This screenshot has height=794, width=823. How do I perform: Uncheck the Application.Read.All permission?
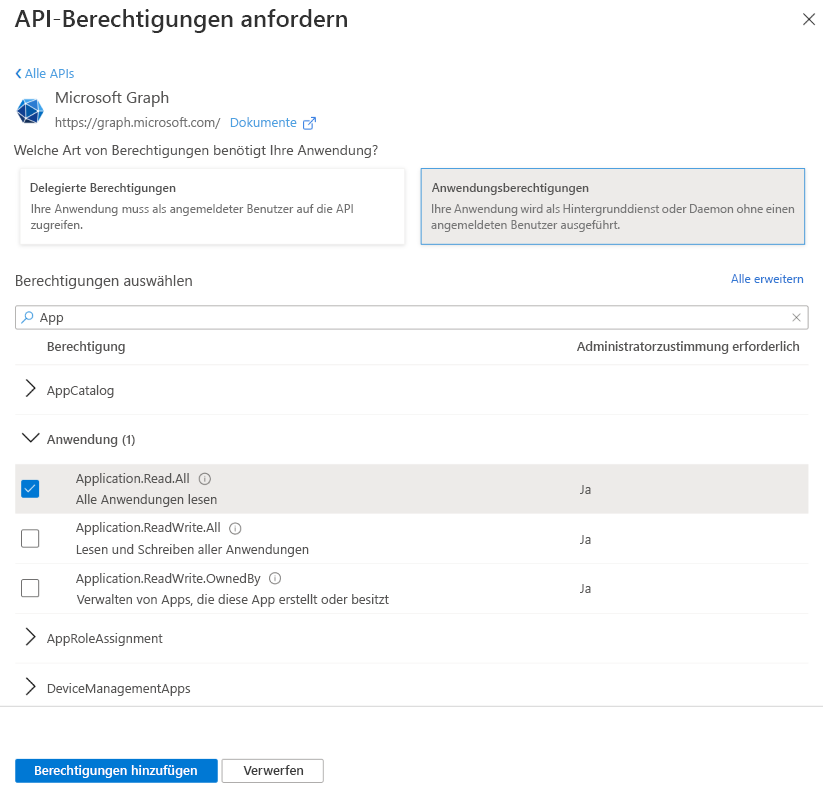(30, 488)
